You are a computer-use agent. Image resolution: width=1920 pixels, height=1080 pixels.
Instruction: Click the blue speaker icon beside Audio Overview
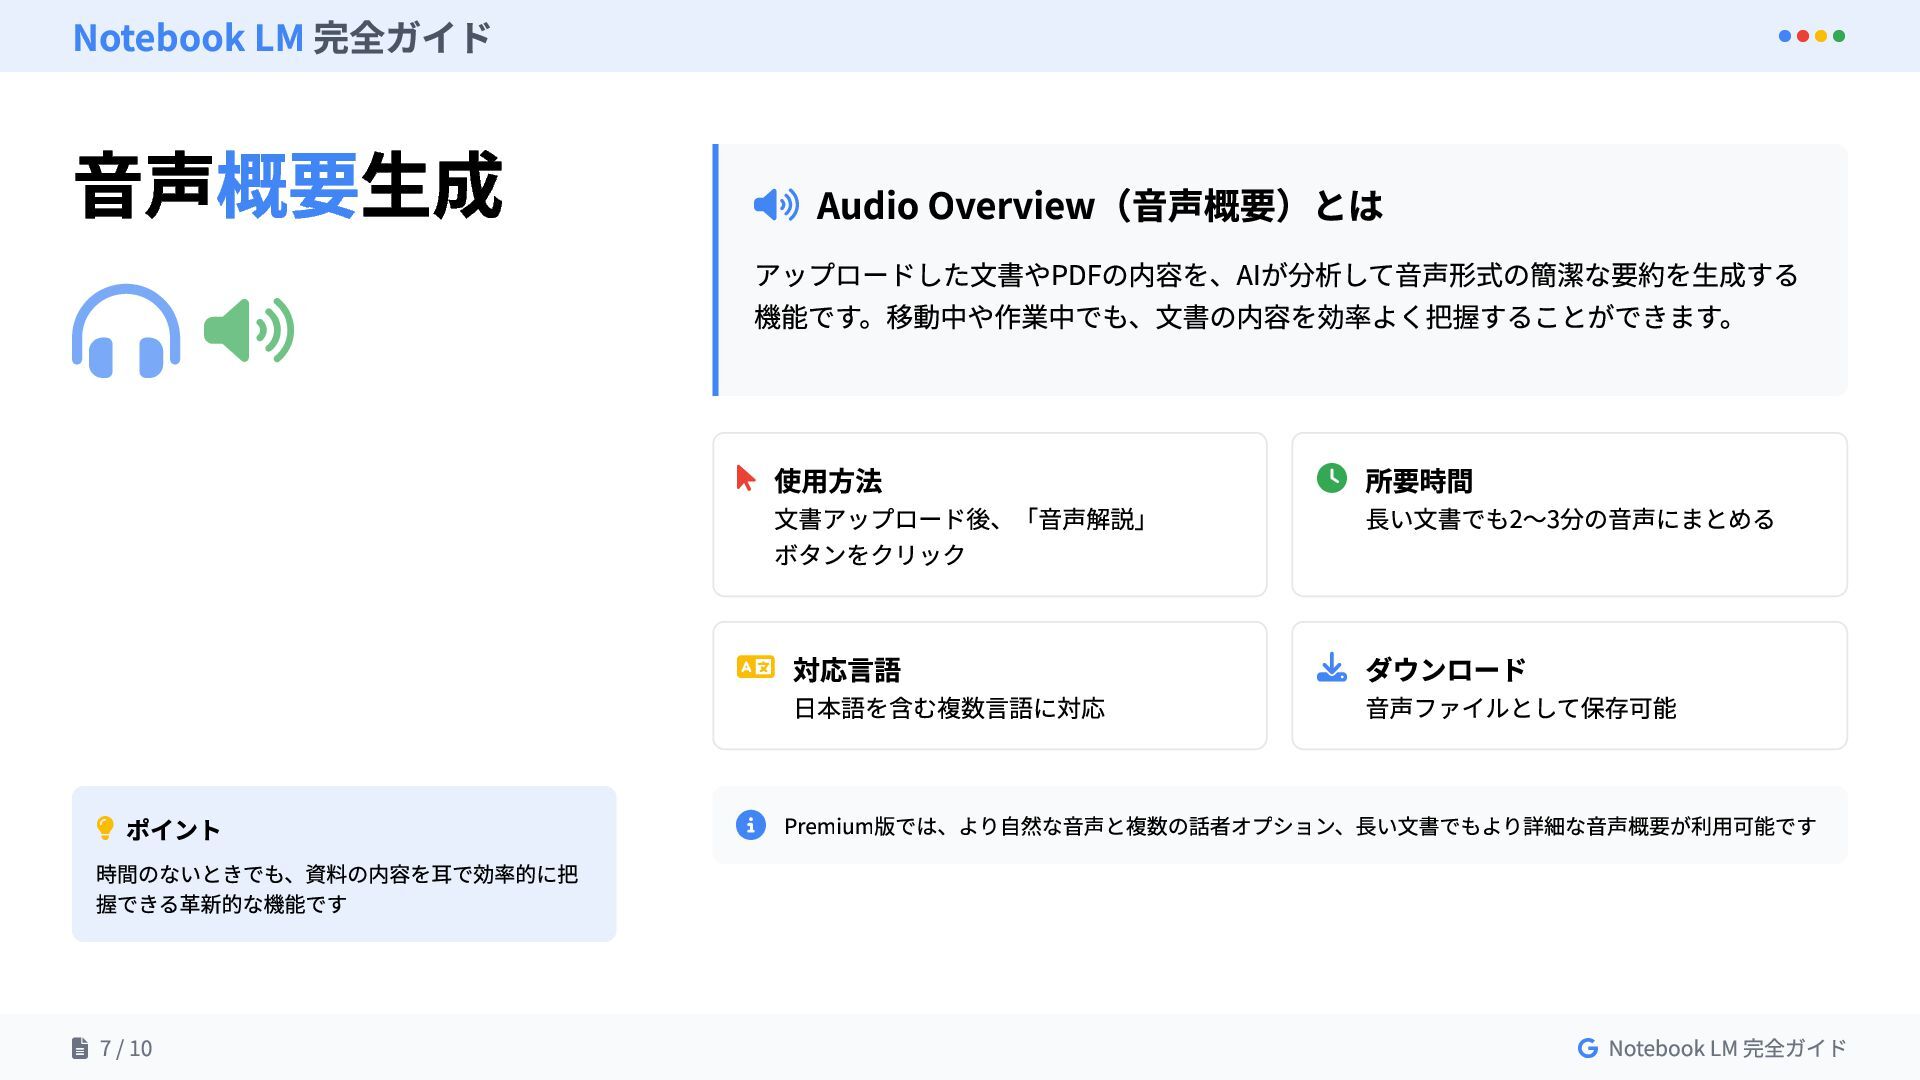tap(776, 205)
